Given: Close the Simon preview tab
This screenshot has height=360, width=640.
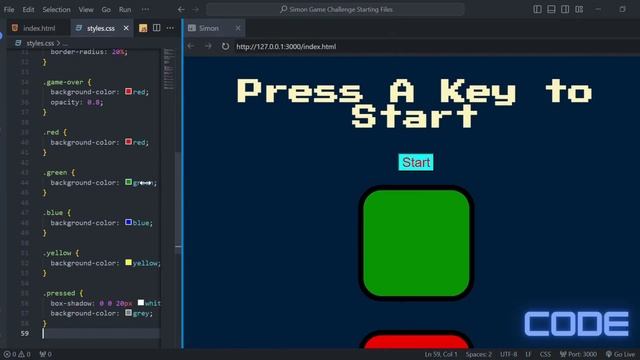Looking at the screenshot, I should [238, 28].
